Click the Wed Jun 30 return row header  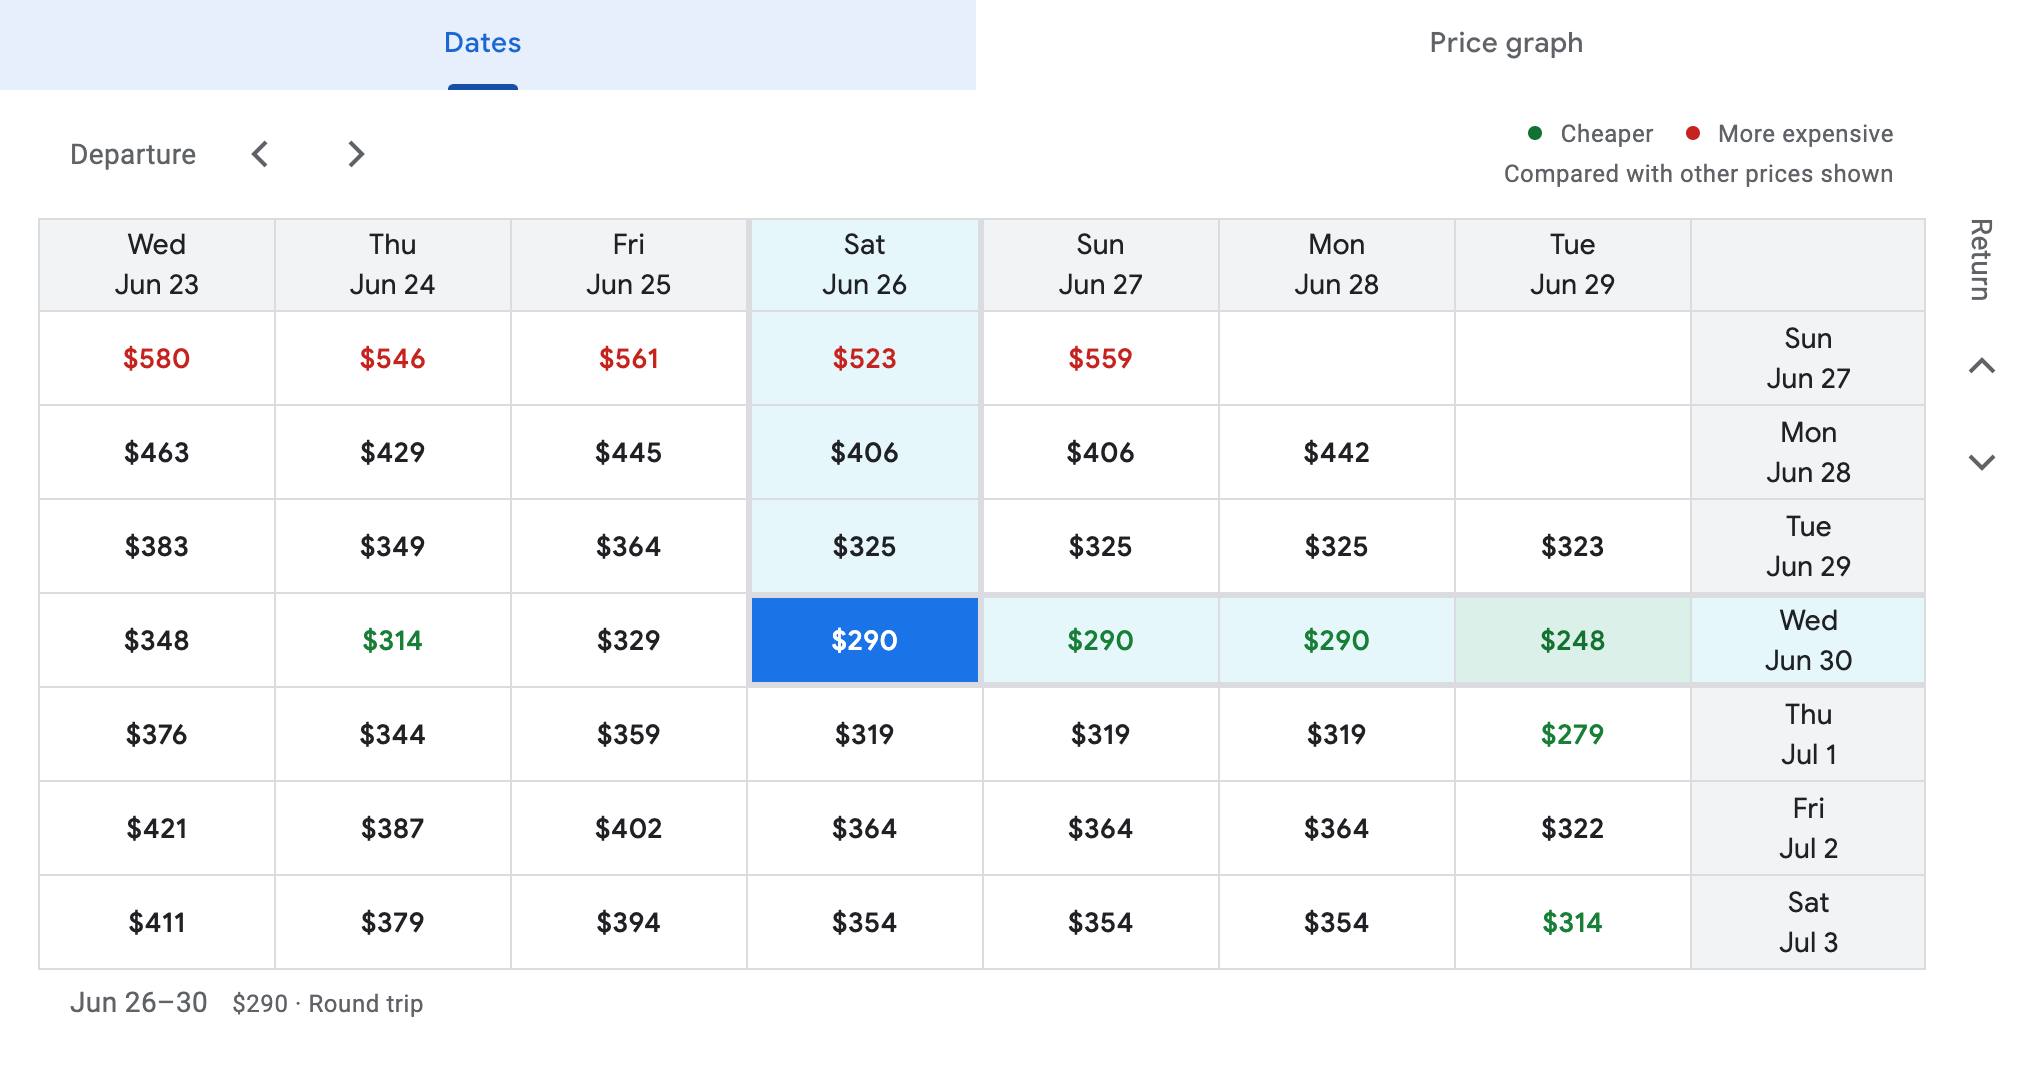click(x=1807, y=640)
